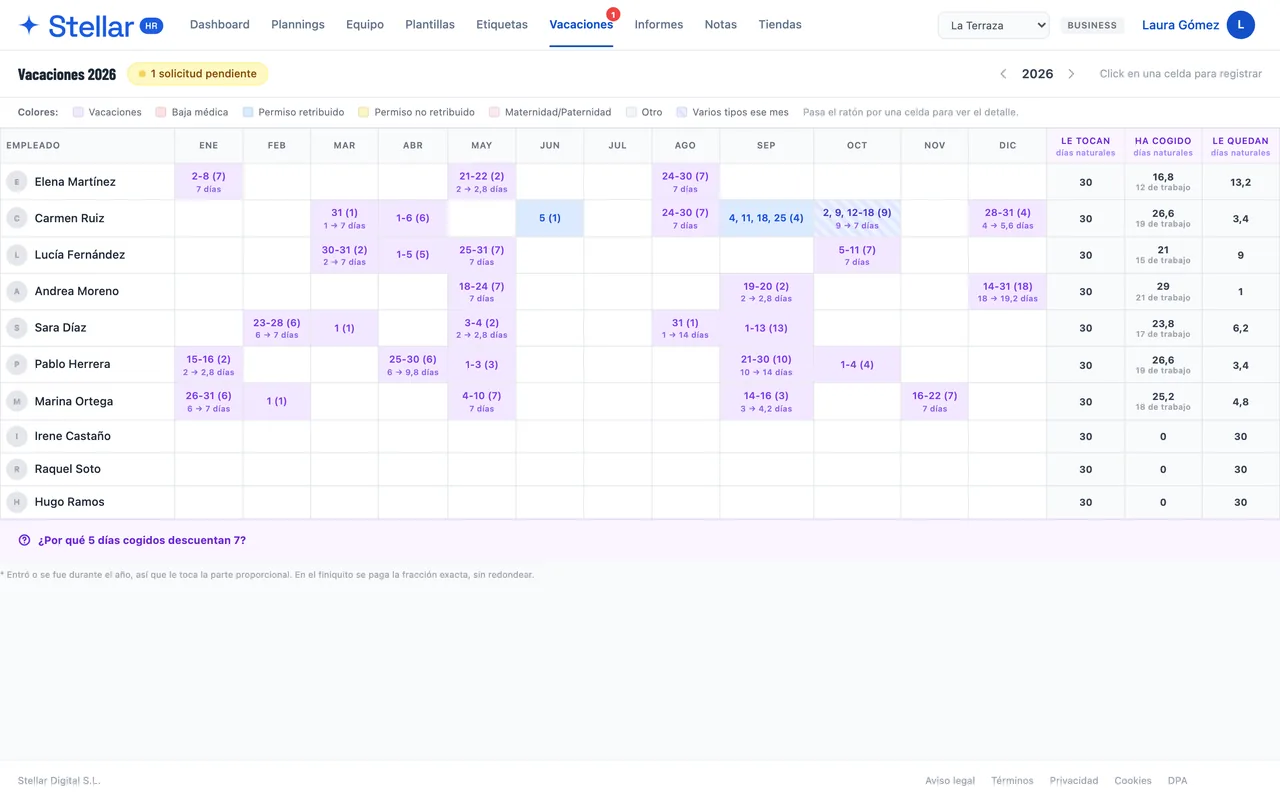Image resolution: width=1280 pixels, height=800 pixels.
Task: Switch to the Plannings tab
Action: click(298, 24)
